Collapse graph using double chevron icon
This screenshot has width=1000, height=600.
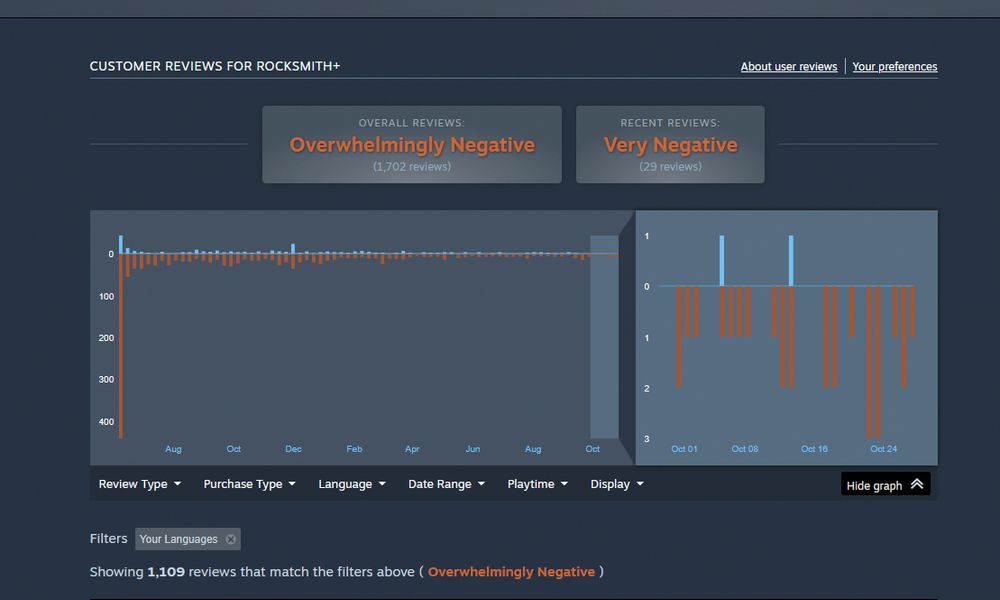pyautogui.click(x=917, y=484)
